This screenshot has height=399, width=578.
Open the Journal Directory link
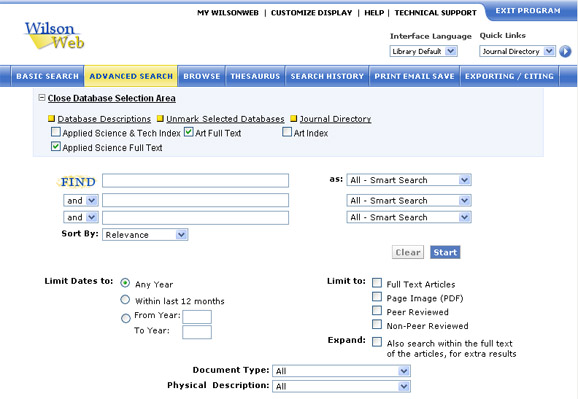point(335,119)
